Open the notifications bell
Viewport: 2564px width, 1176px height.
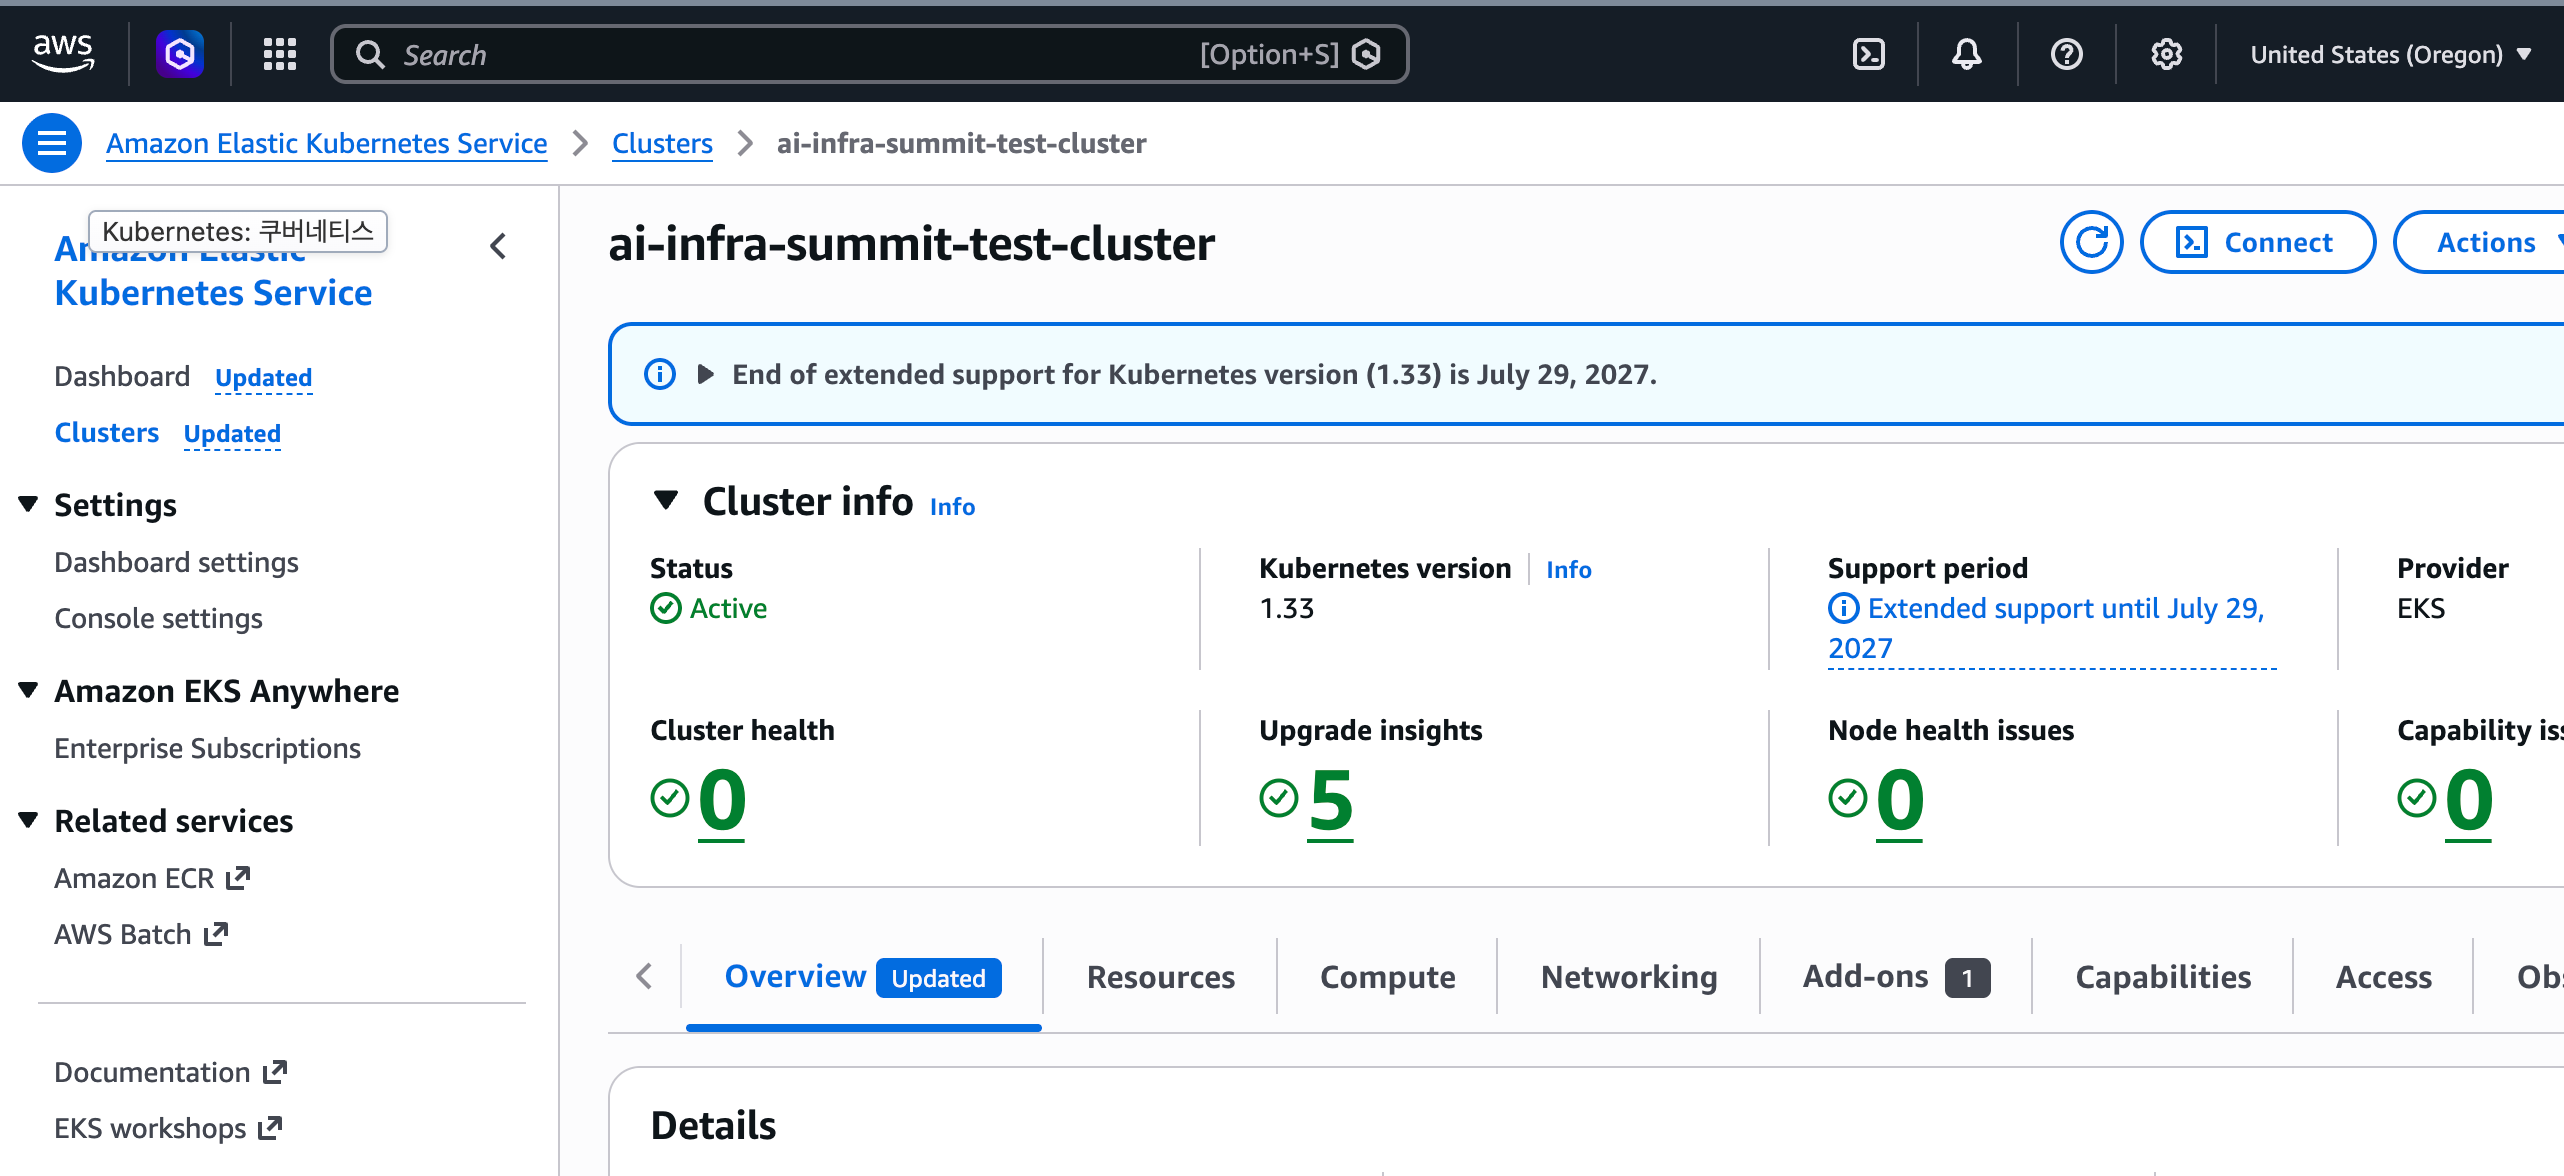(x=1966, y=54)
